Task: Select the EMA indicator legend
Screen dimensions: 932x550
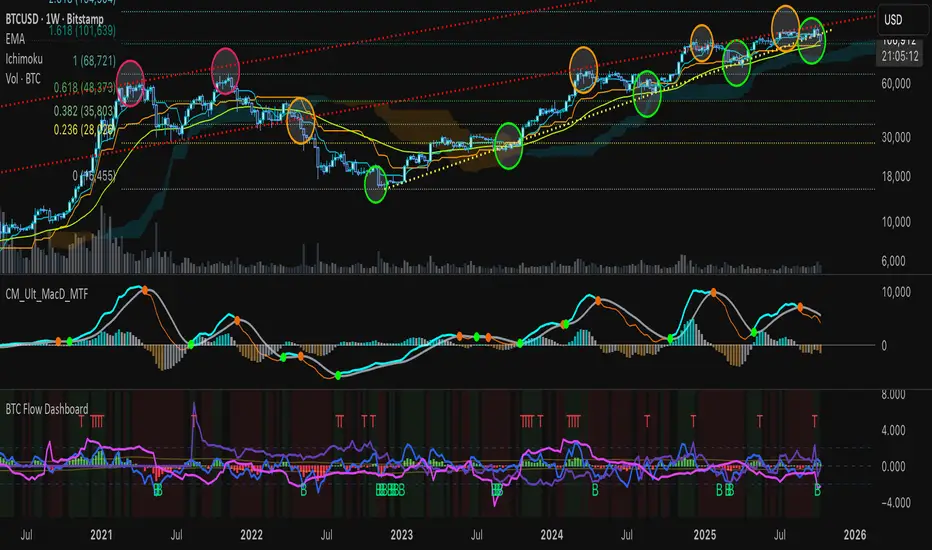Action: point(15,39)
